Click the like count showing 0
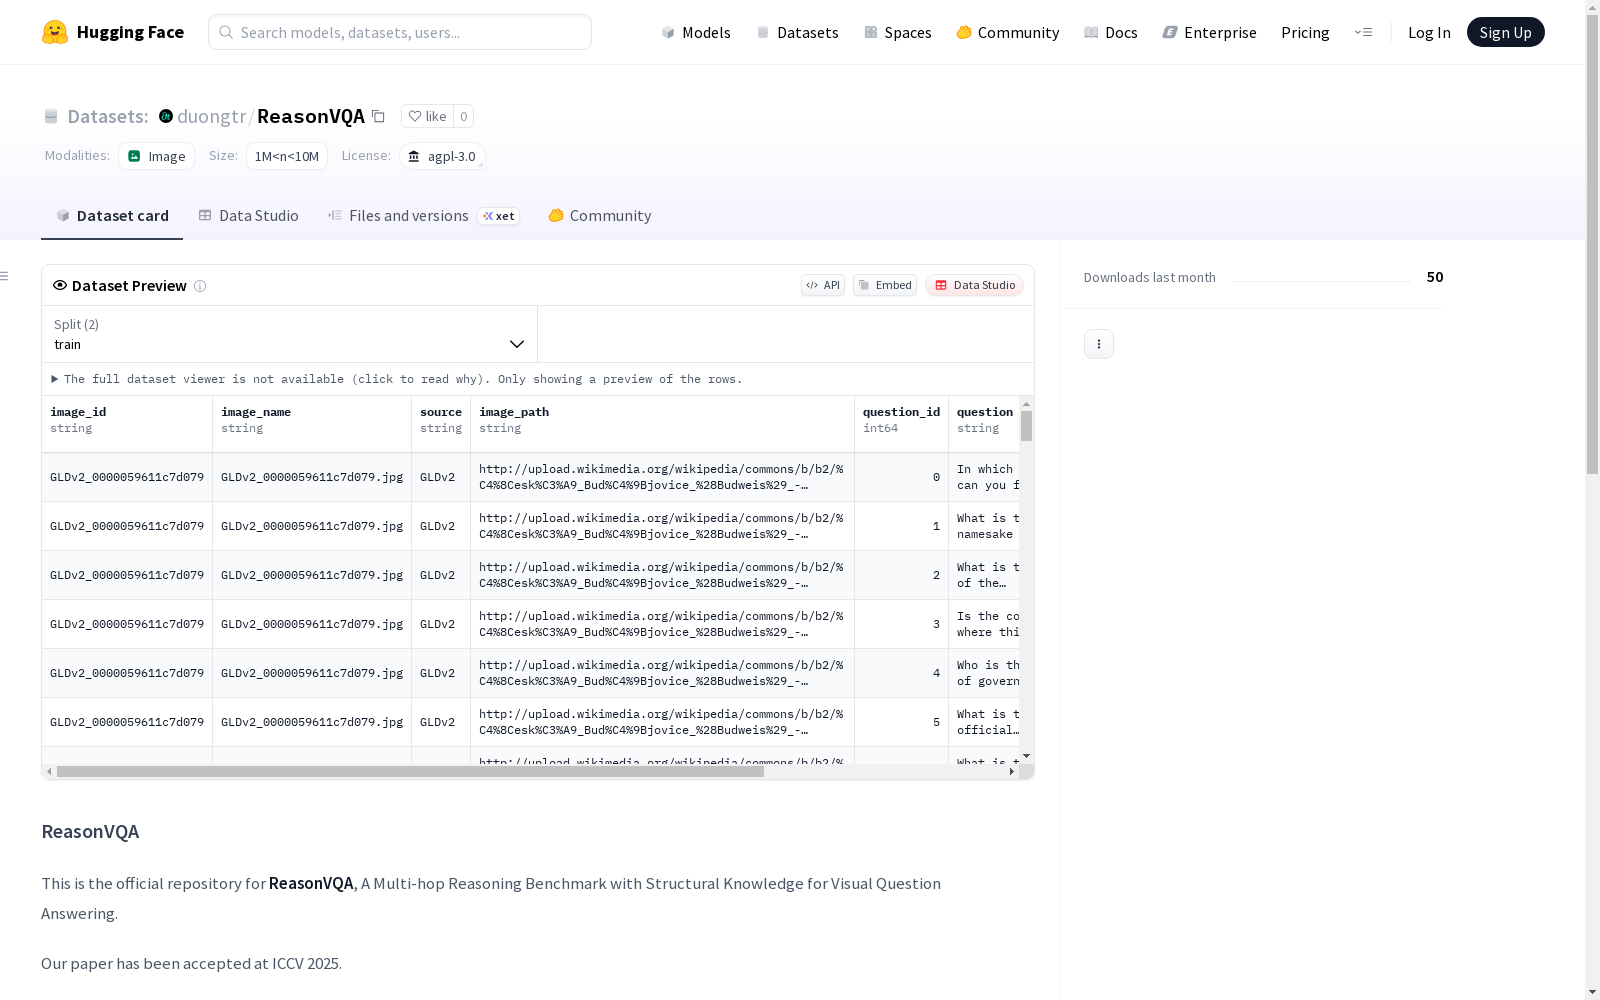The width and height of the screenshot is (1600, 1000). point(463,116)
